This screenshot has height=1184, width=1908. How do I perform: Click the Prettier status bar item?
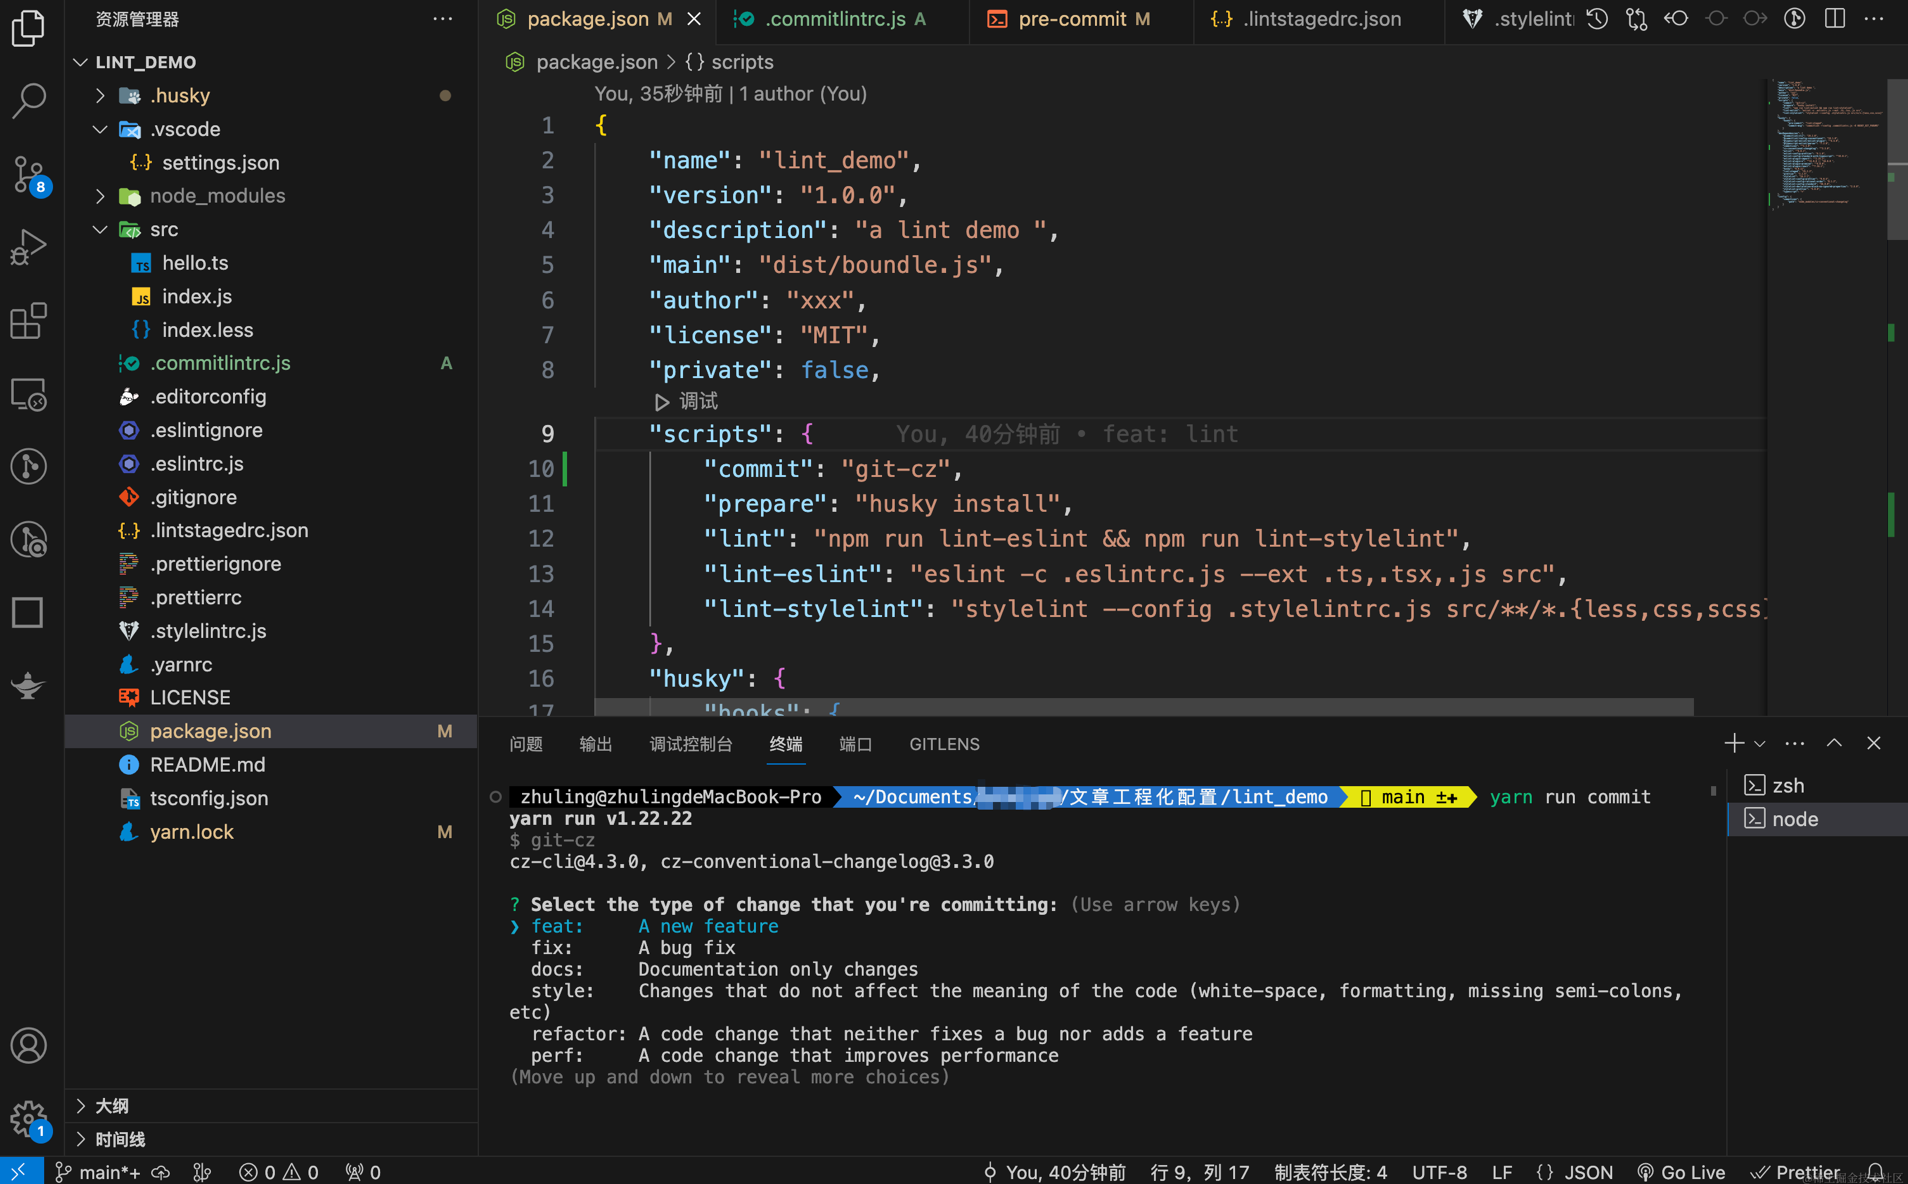click(1795, 1171)
